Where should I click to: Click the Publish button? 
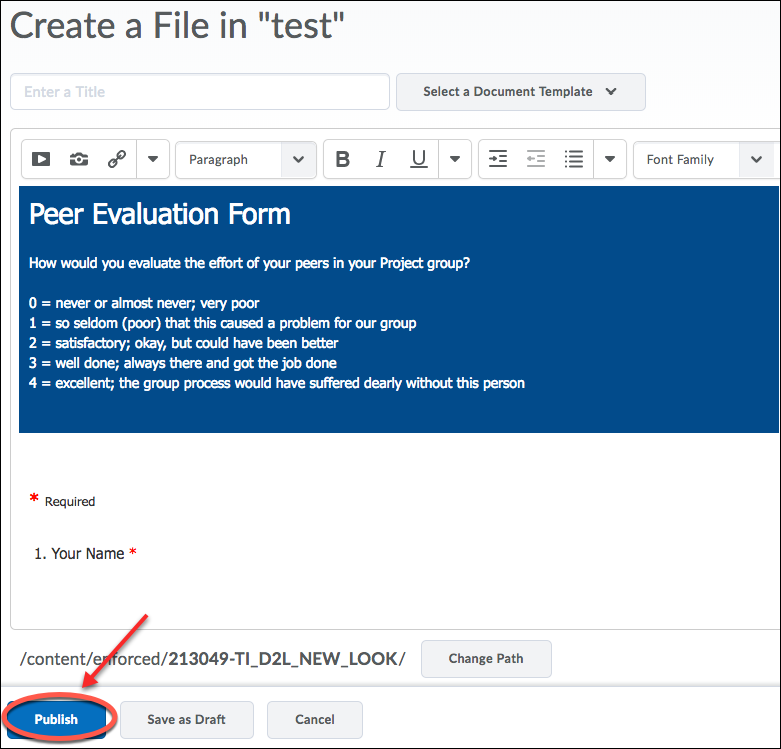(x=56, y=720)
